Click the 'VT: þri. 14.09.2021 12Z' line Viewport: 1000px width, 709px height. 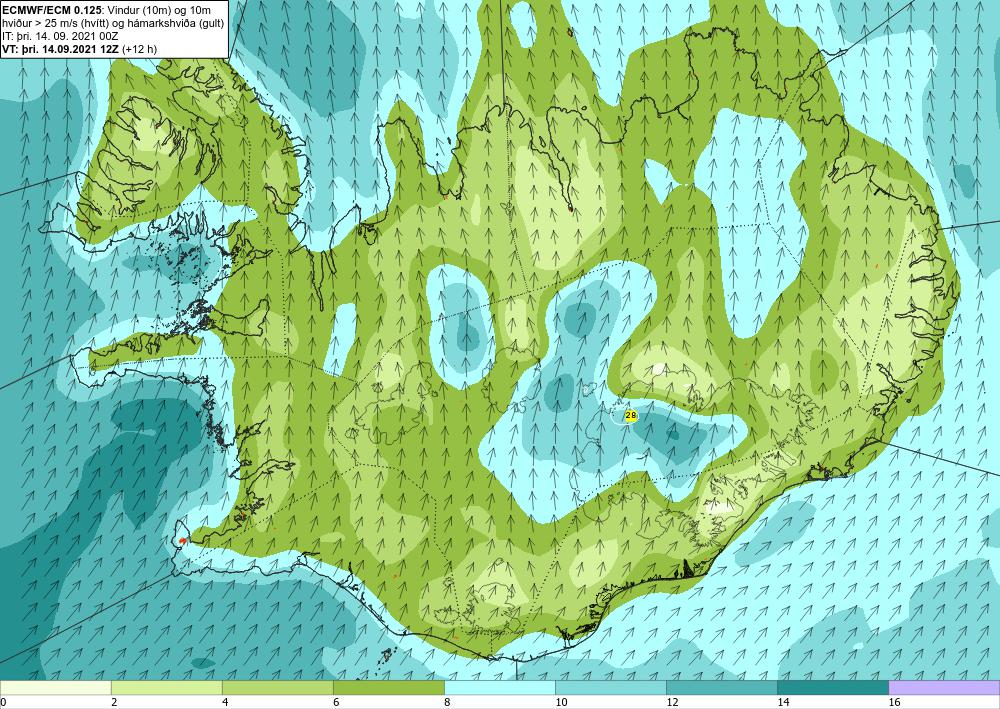click(61, 48)
